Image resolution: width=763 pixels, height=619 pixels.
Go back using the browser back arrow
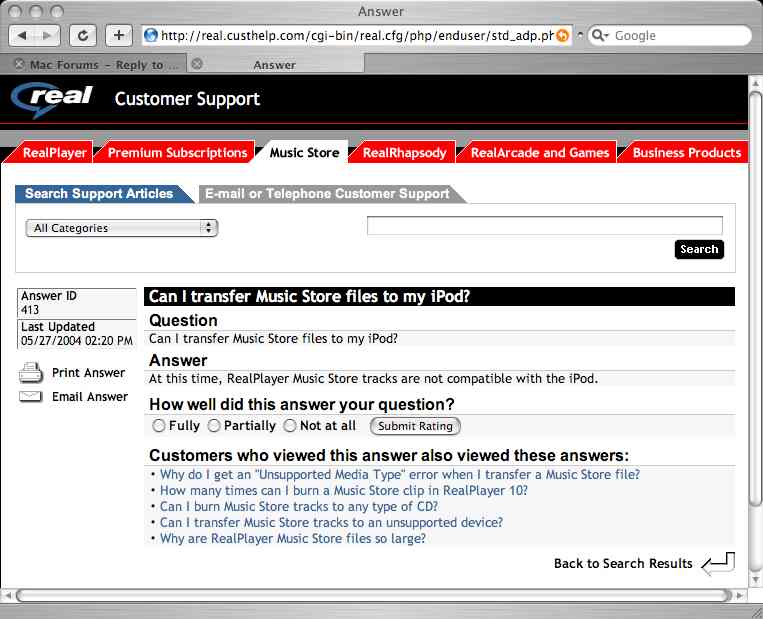pyautogui.click(x=22, y=36)
